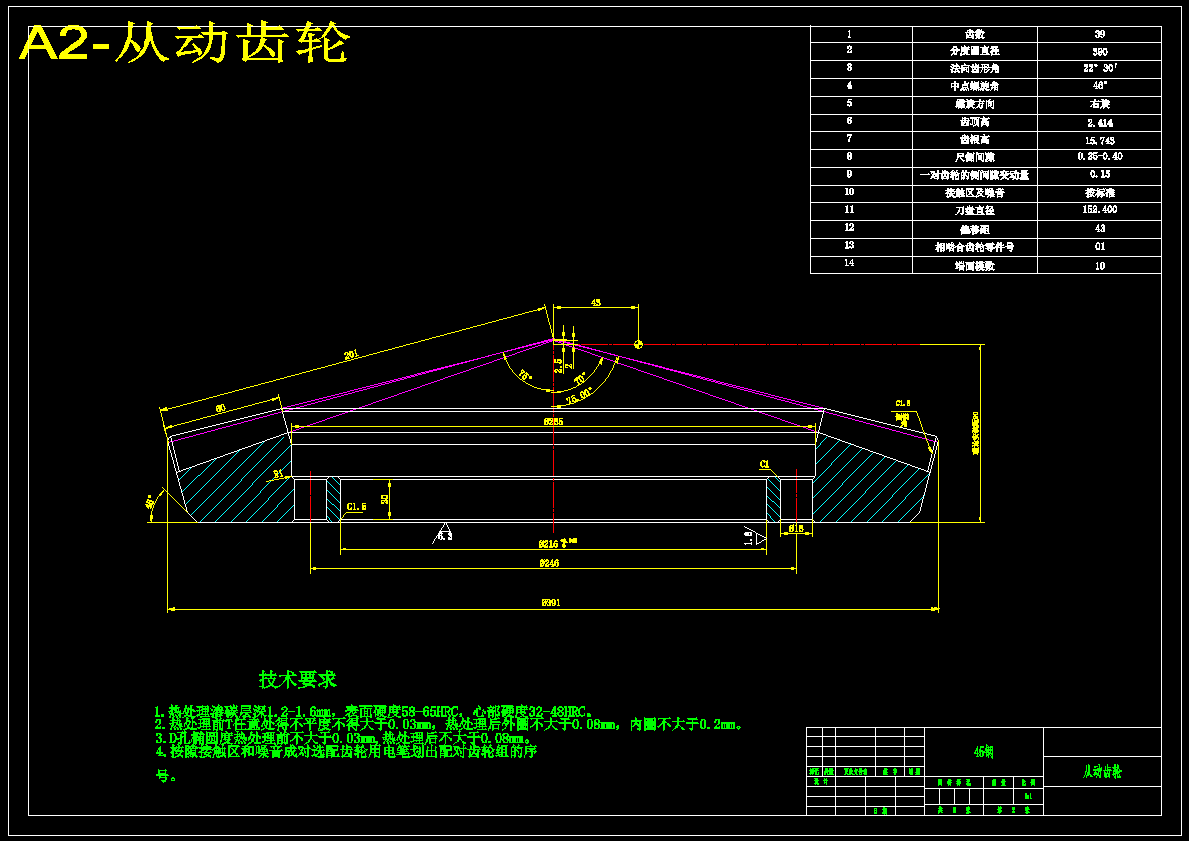
Task: Select the material label '45钢' in title block
Action: (x=984, y=752)
